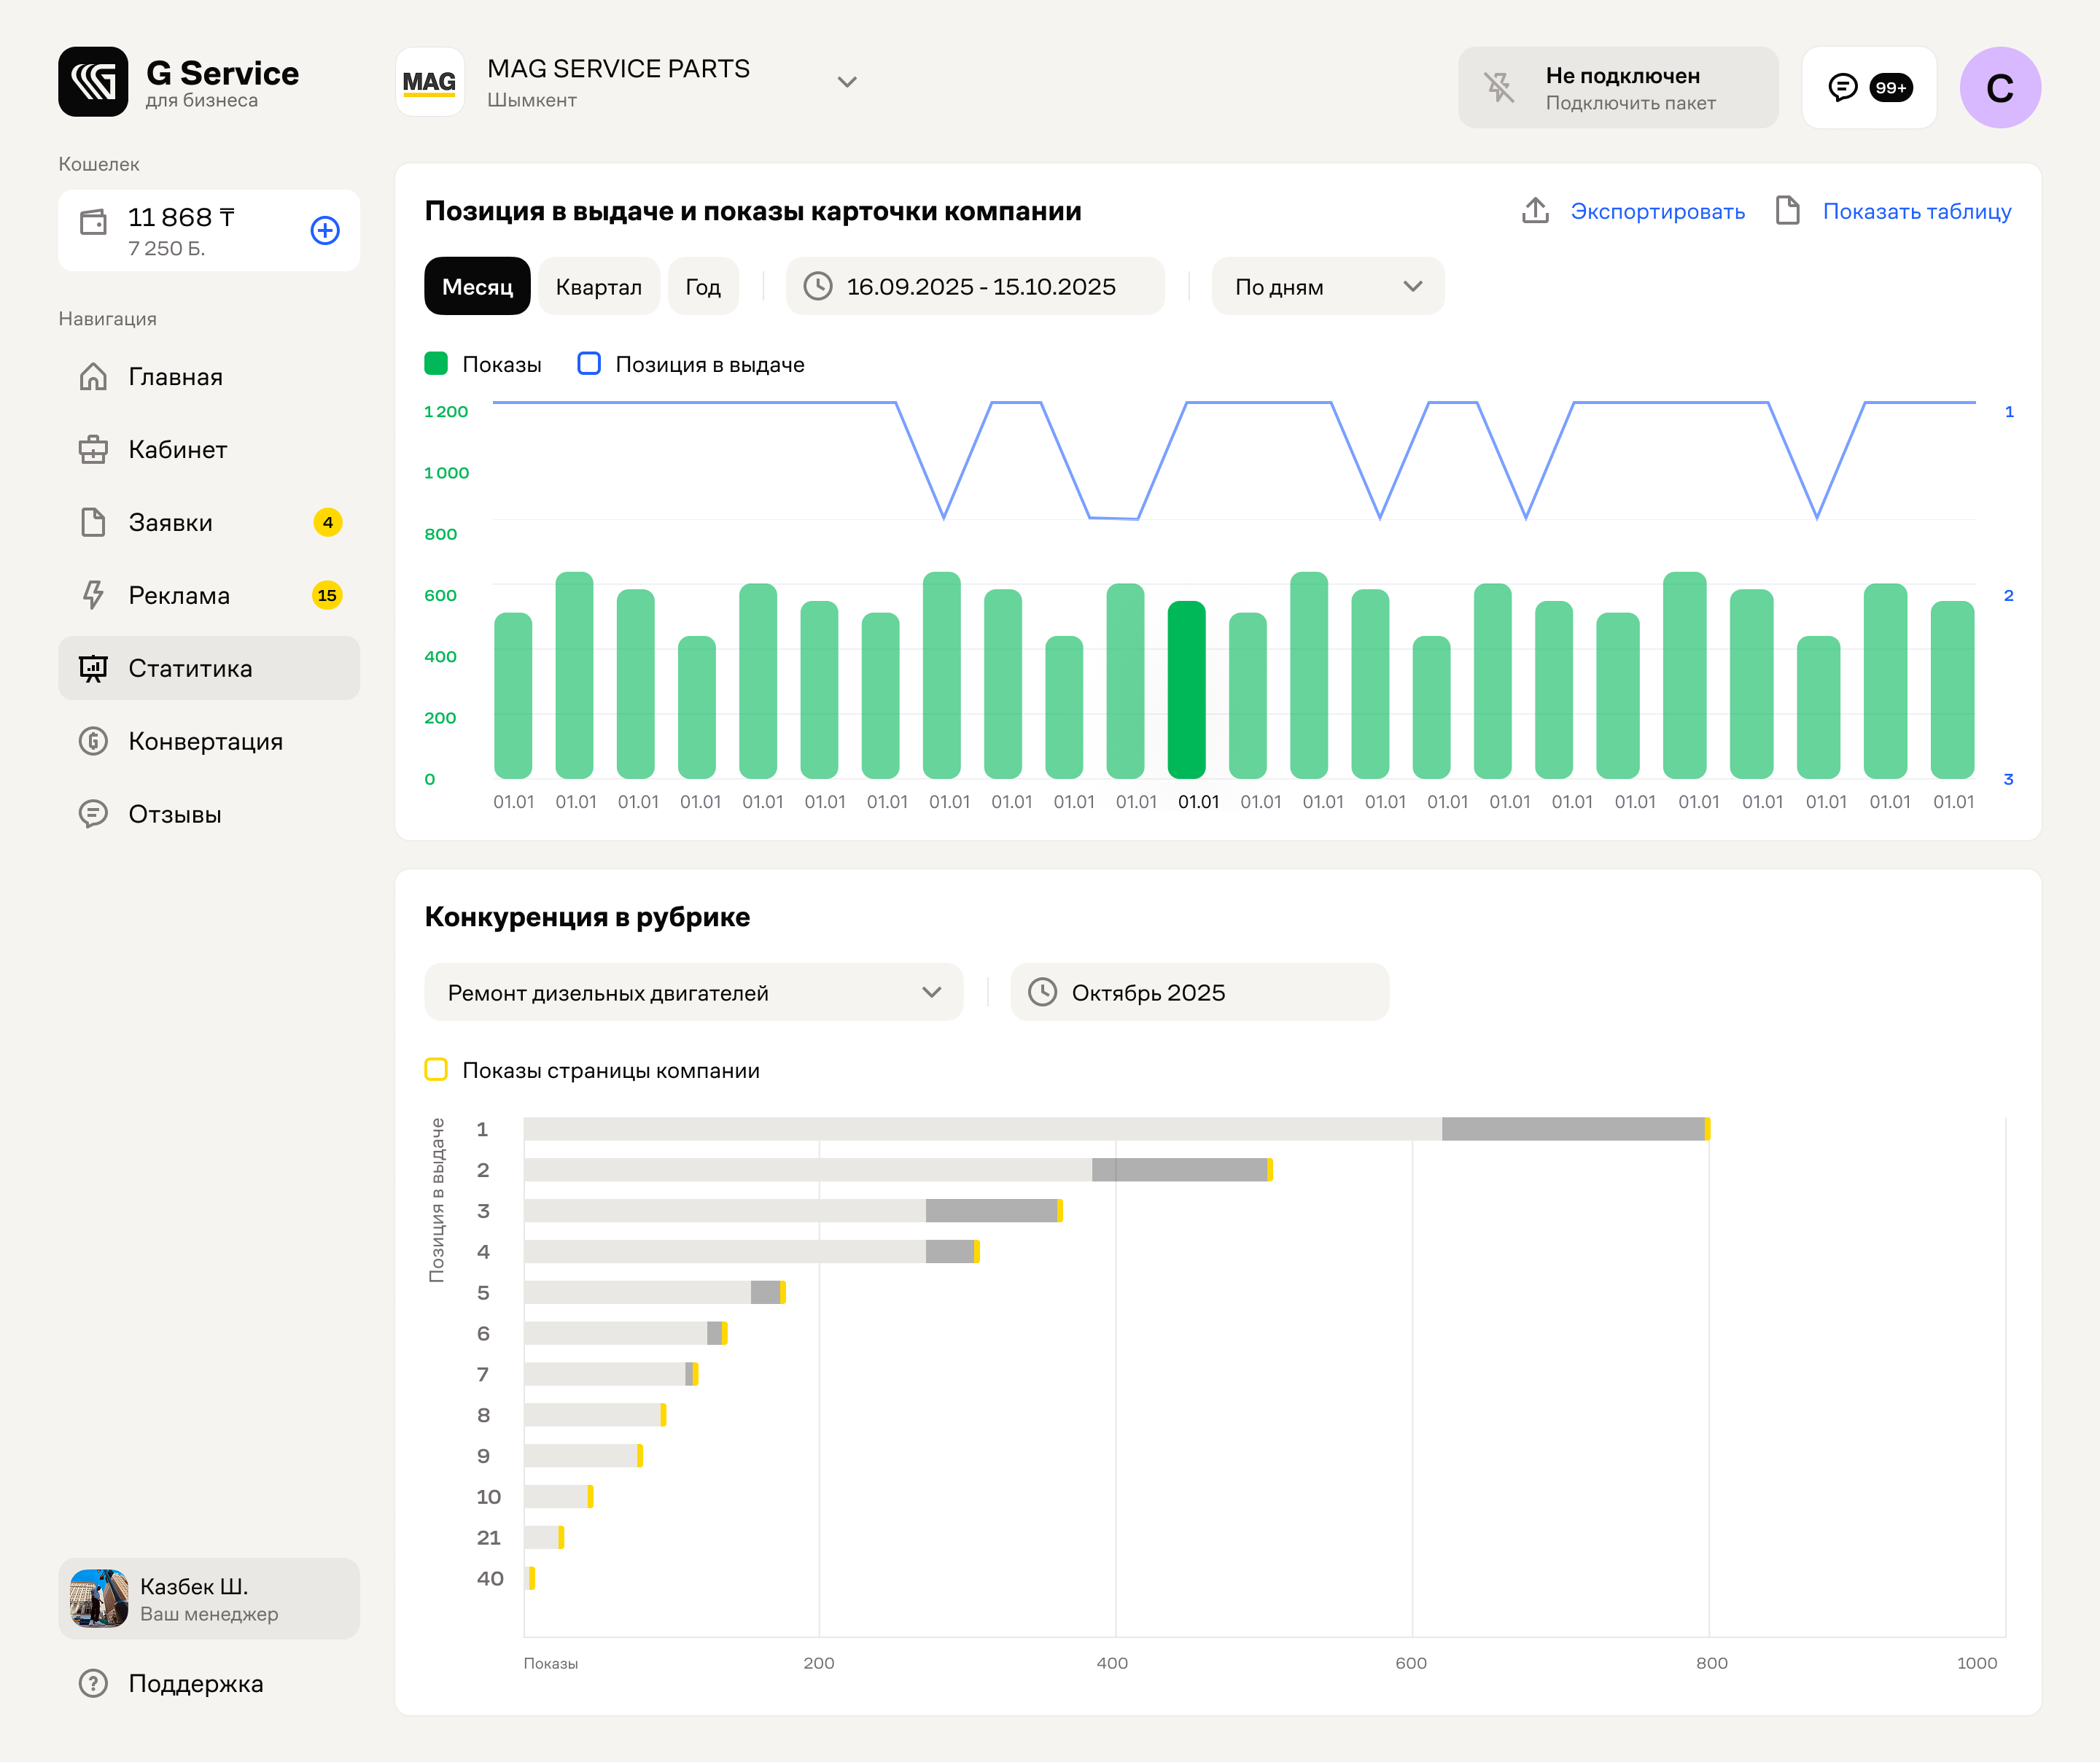Click the Поддержка question mark icon
Screen dimensions: 2100x1762
click(93, 1683)
